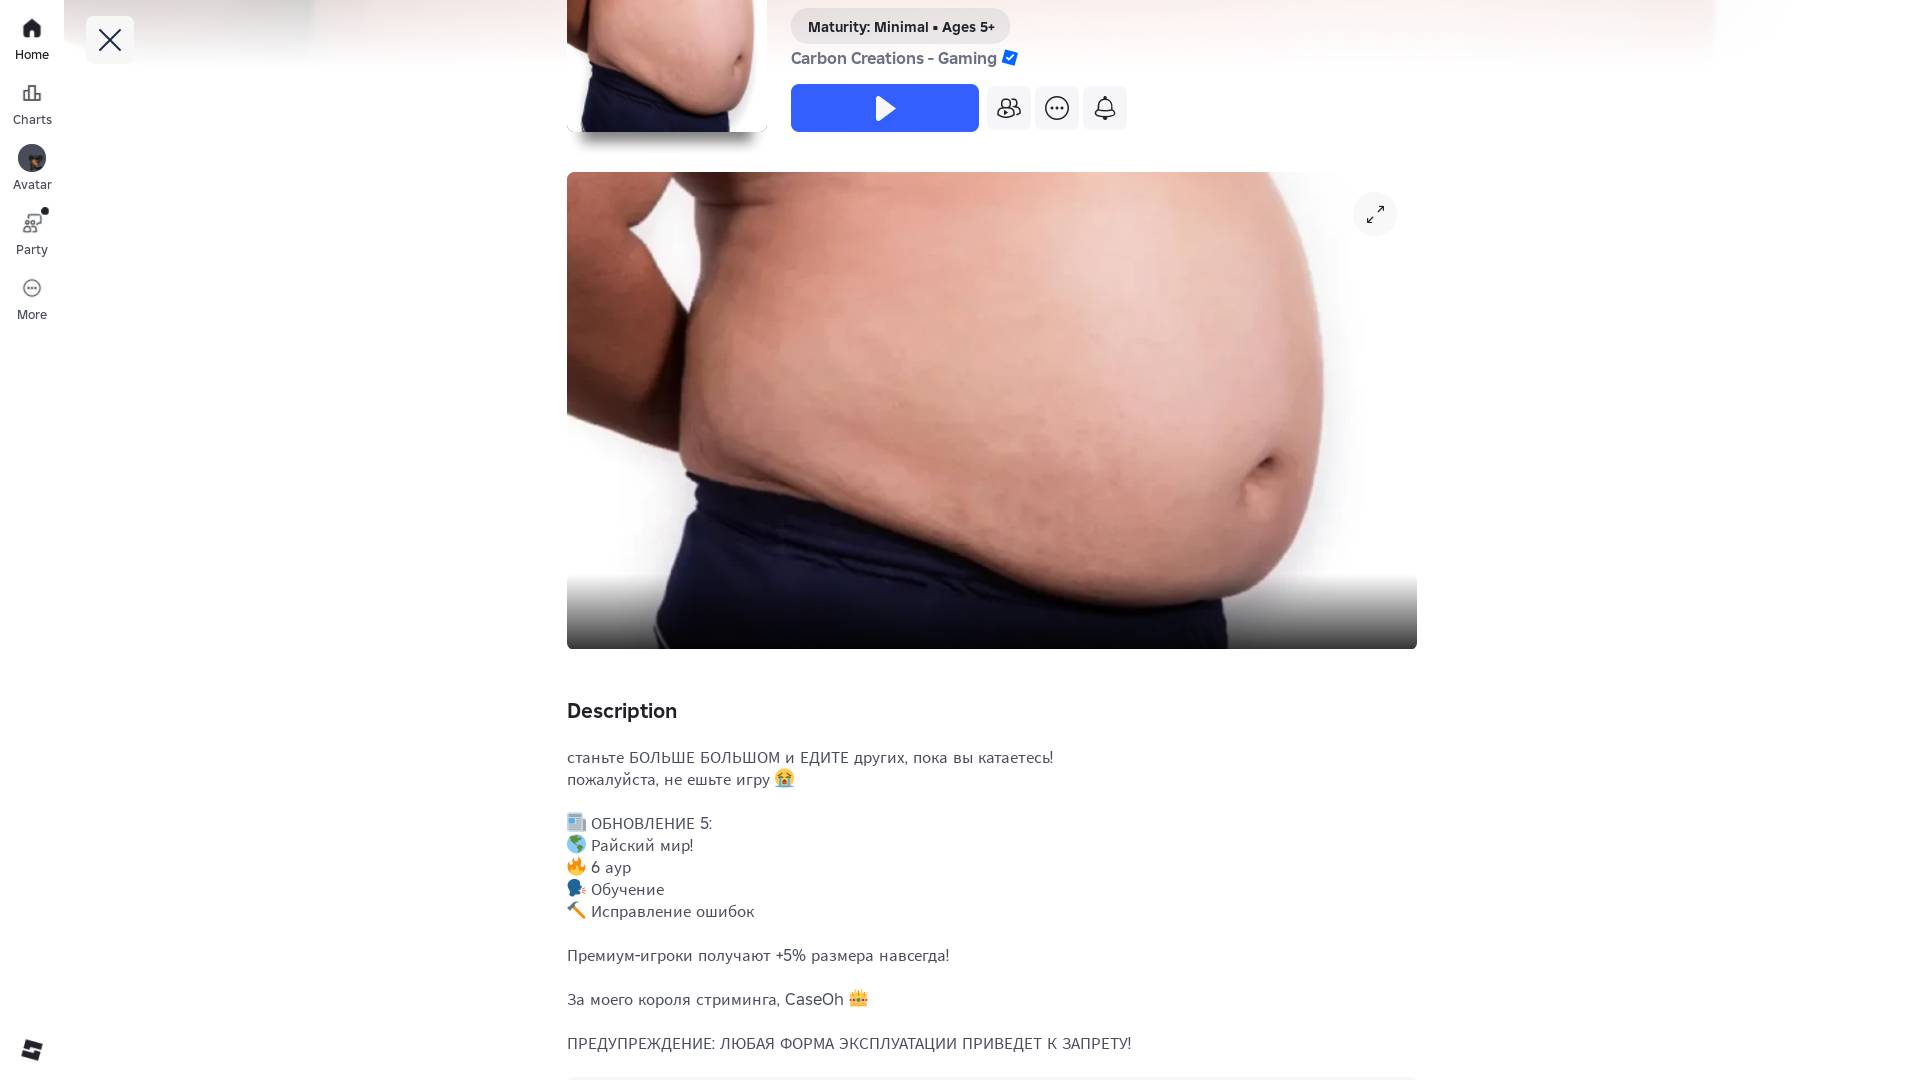1920x1080 pixels.
Task: Click the CaseOh mention in description
Action: [x=814, y=999]
